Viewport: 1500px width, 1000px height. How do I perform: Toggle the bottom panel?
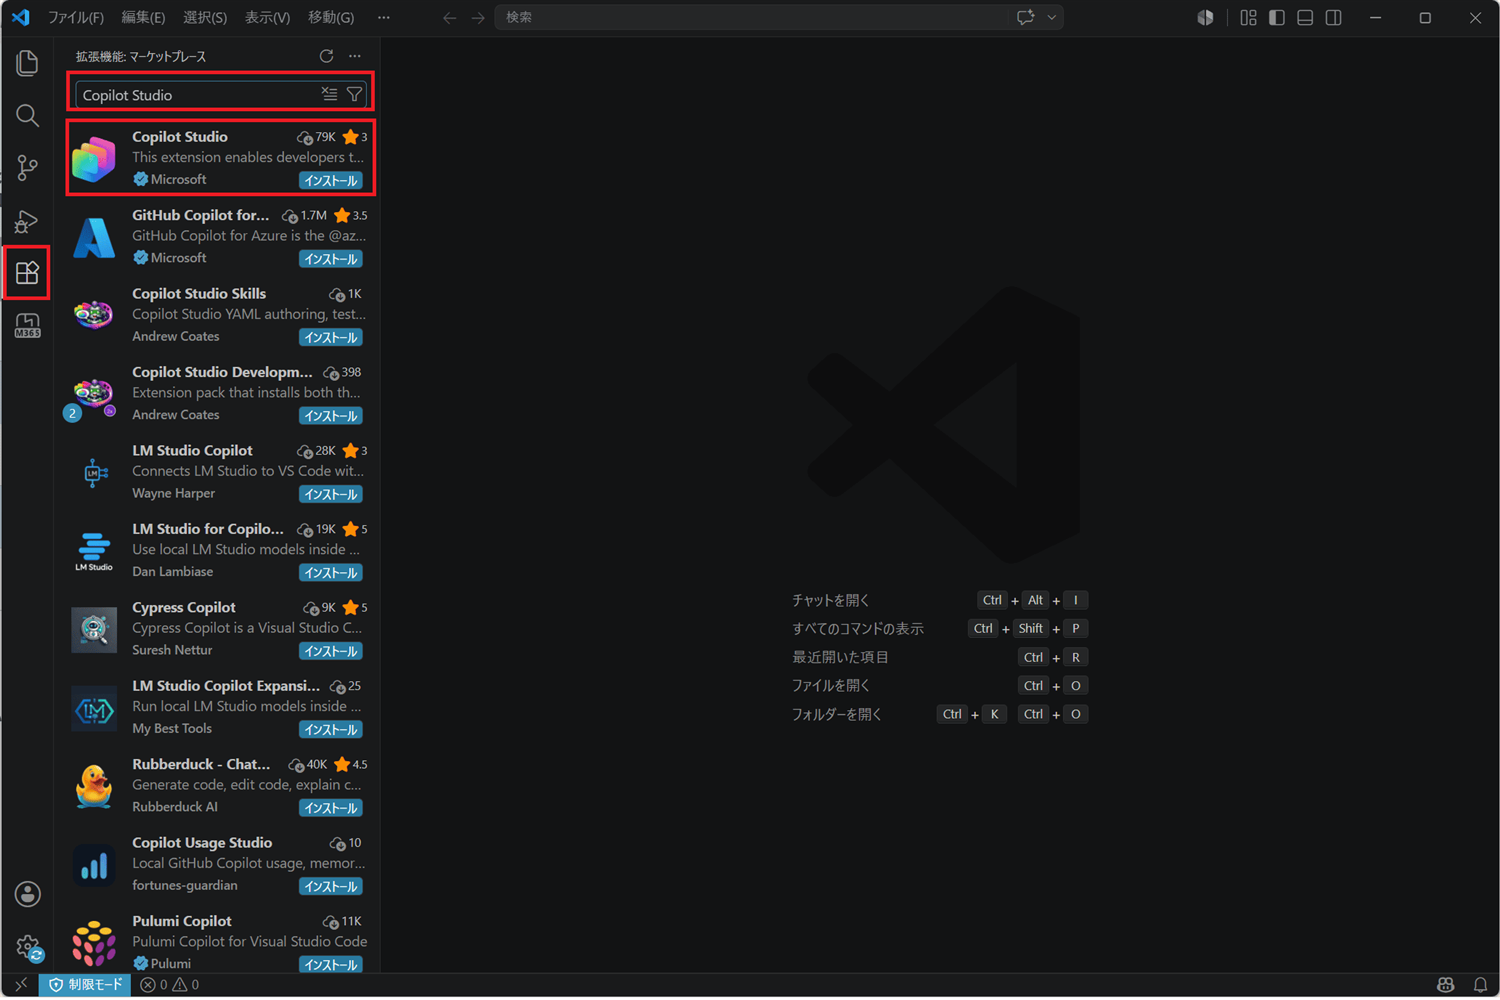pyautogui.click(x=1305, y=18)
